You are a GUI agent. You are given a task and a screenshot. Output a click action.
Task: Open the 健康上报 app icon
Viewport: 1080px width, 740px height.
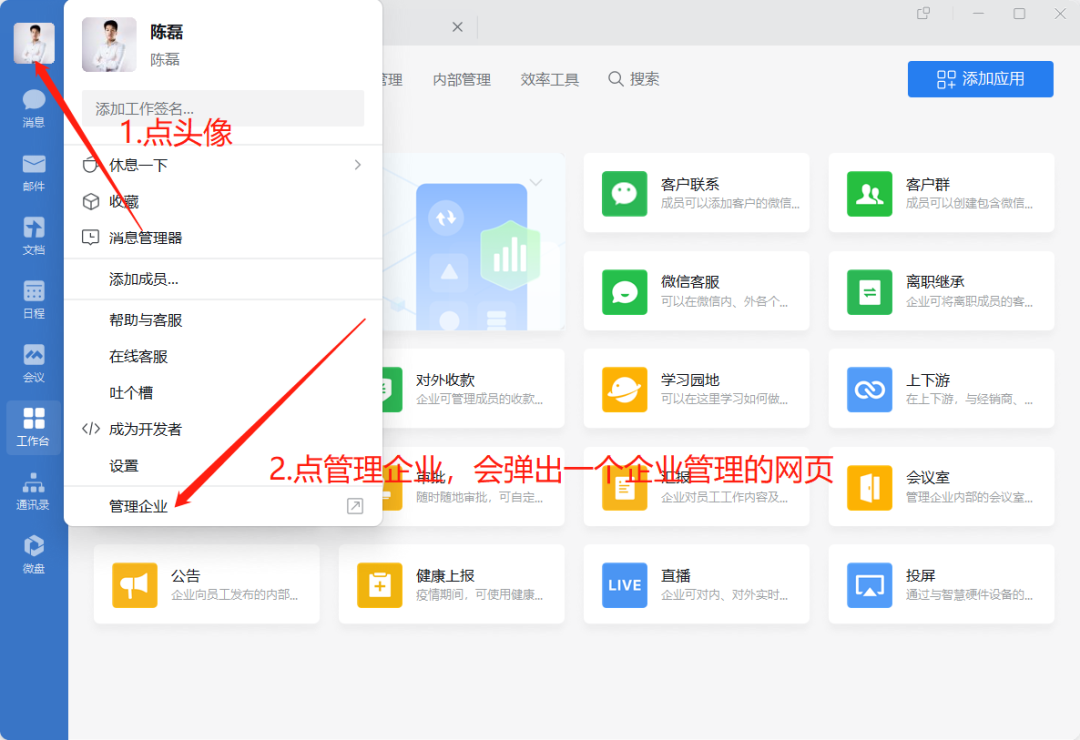(380, 586)
